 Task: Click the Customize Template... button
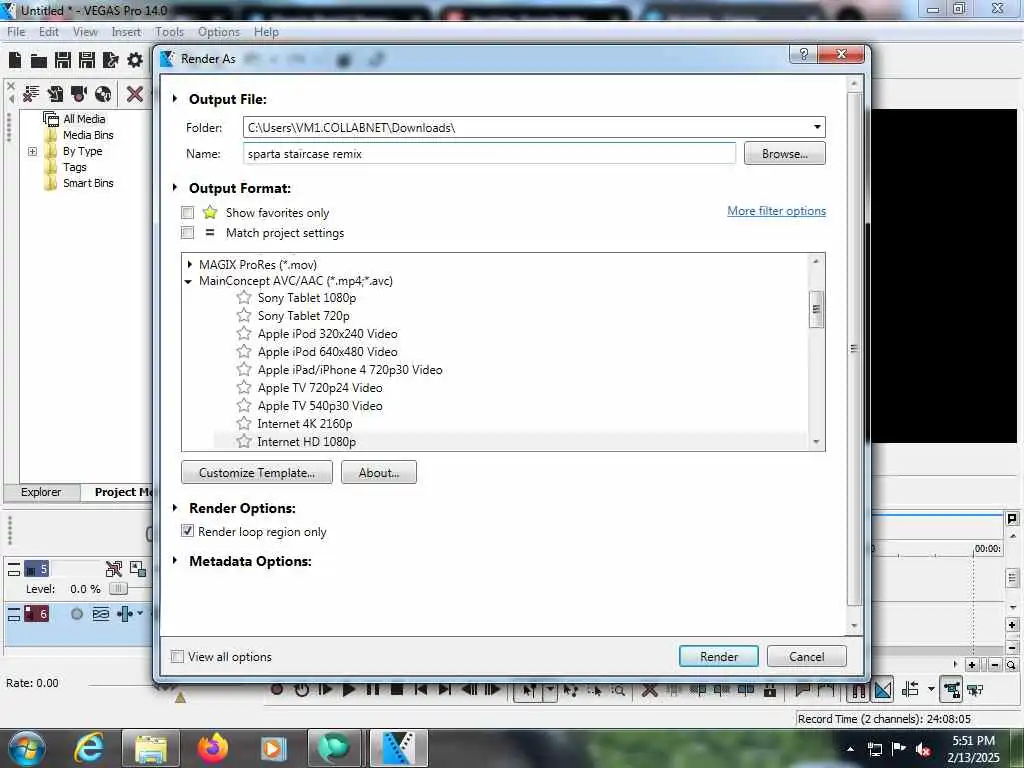257,472
